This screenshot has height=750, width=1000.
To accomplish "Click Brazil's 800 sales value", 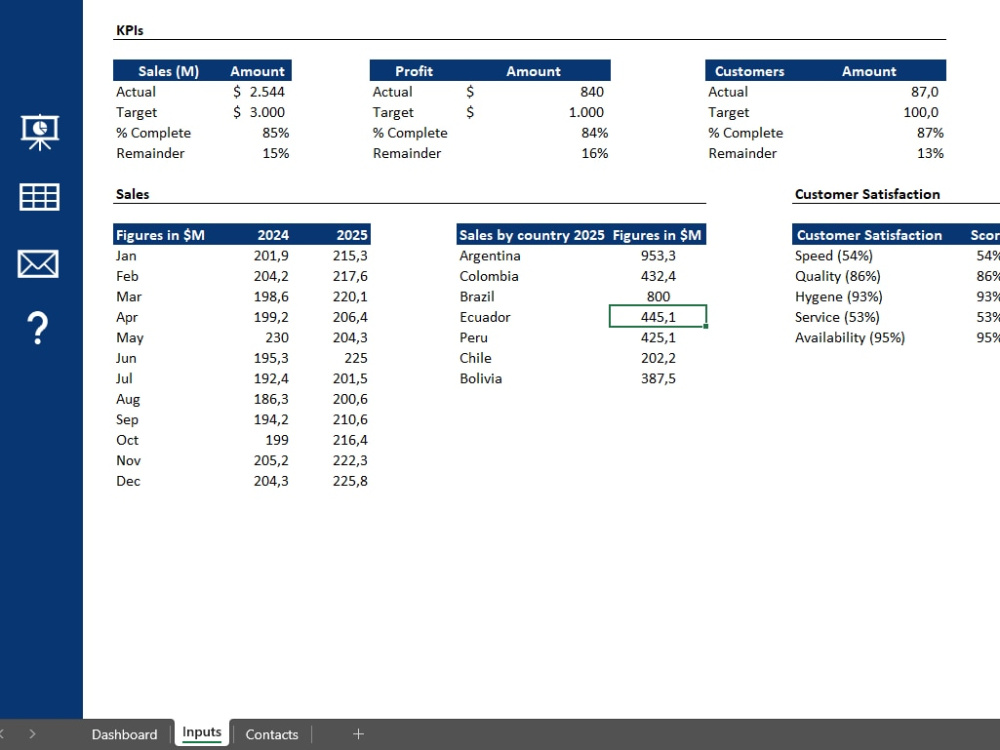I will tap(658, 297).
